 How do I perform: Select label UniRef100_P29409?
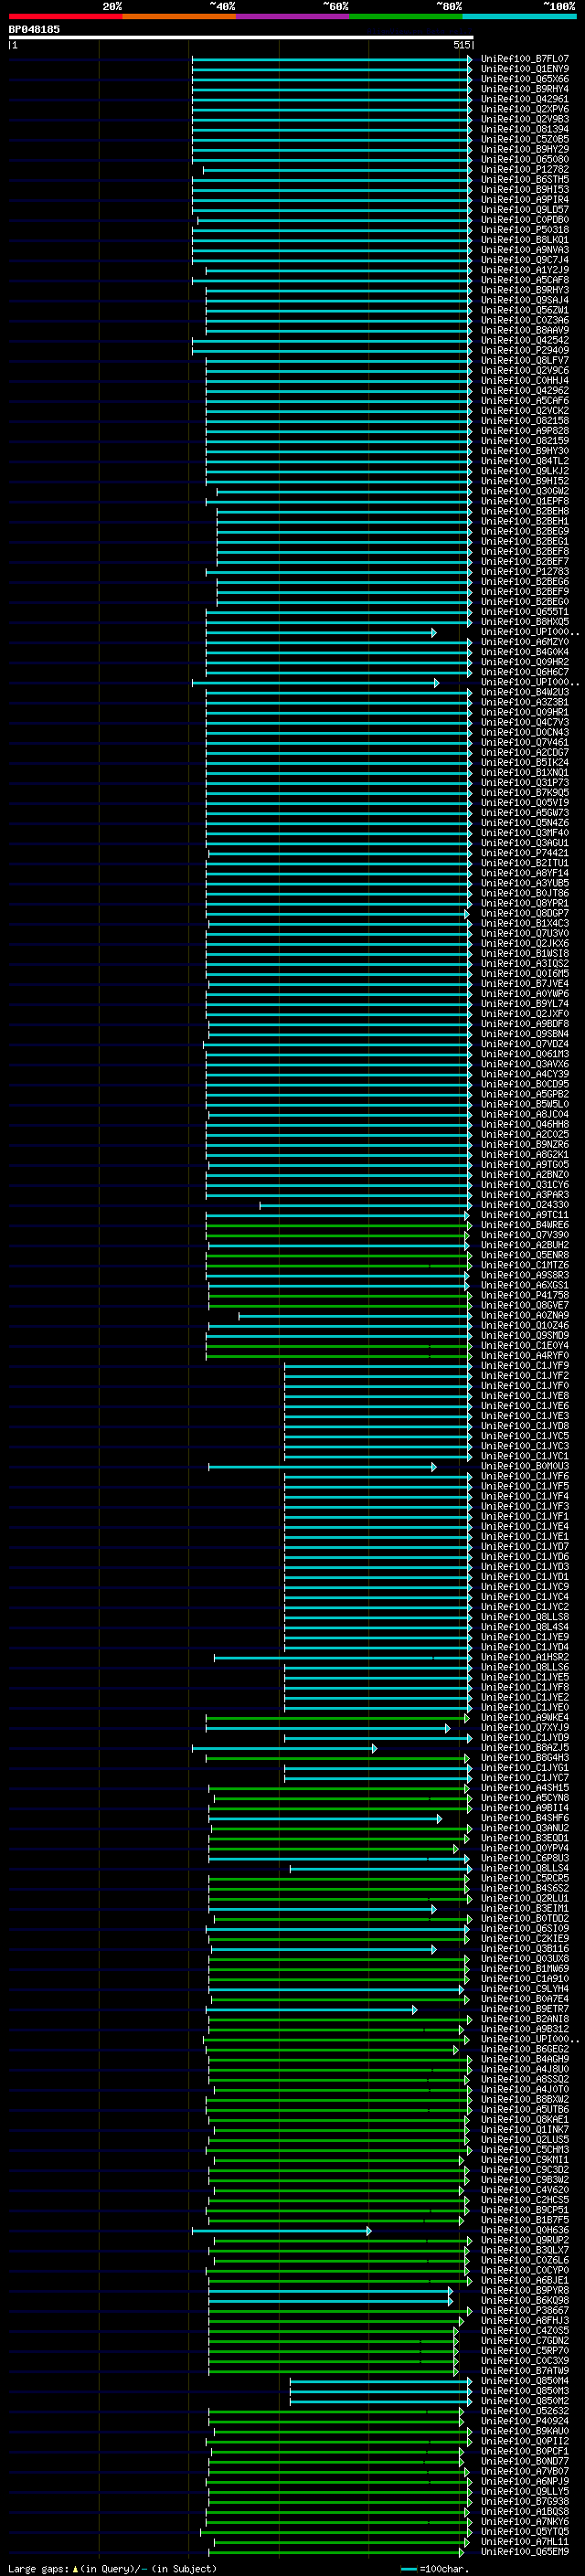coord(525,350)
